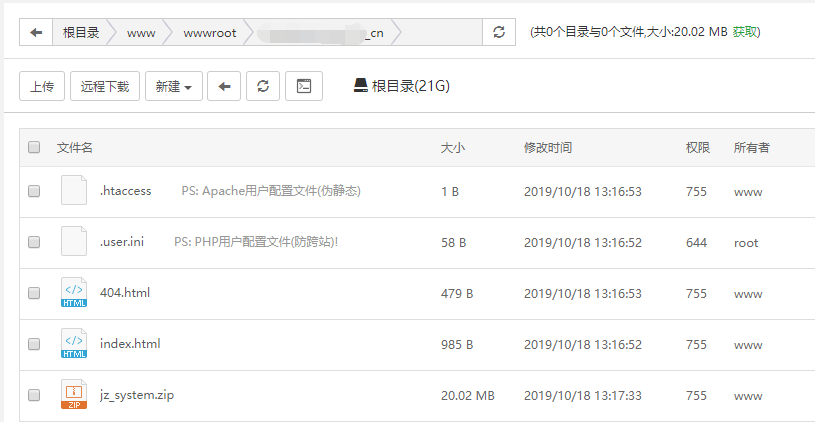Sort by 修改时间 column header

pos(548,148)
